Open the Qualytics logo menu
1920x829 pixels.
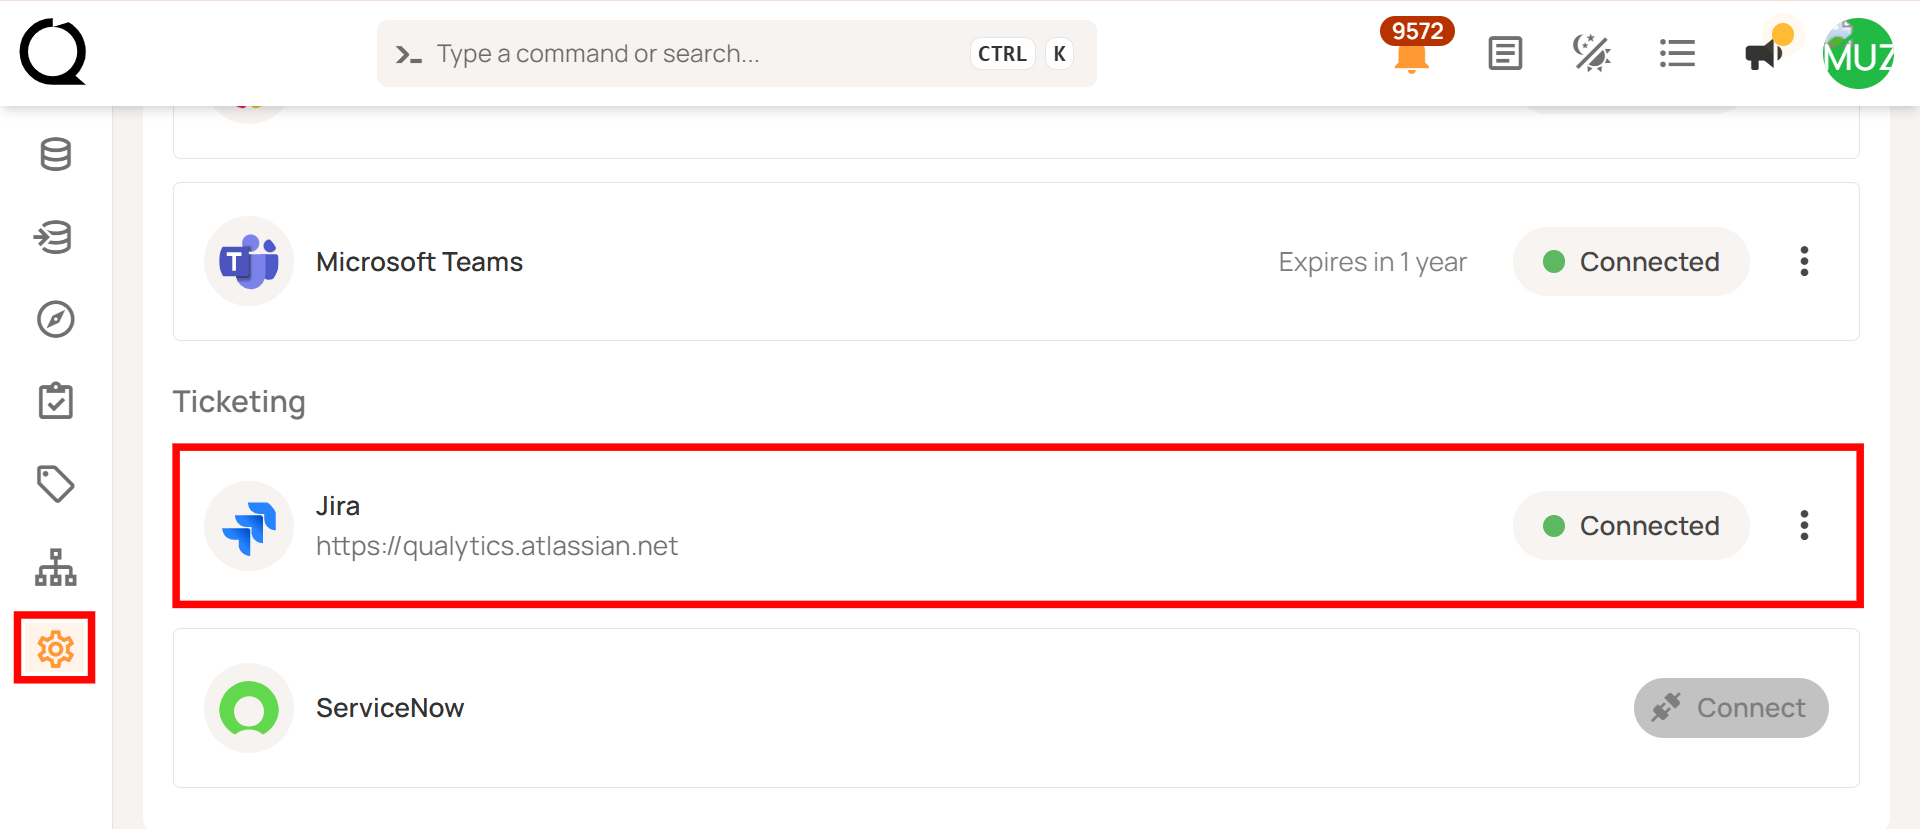pyautogui.click(x=52, y=53)
